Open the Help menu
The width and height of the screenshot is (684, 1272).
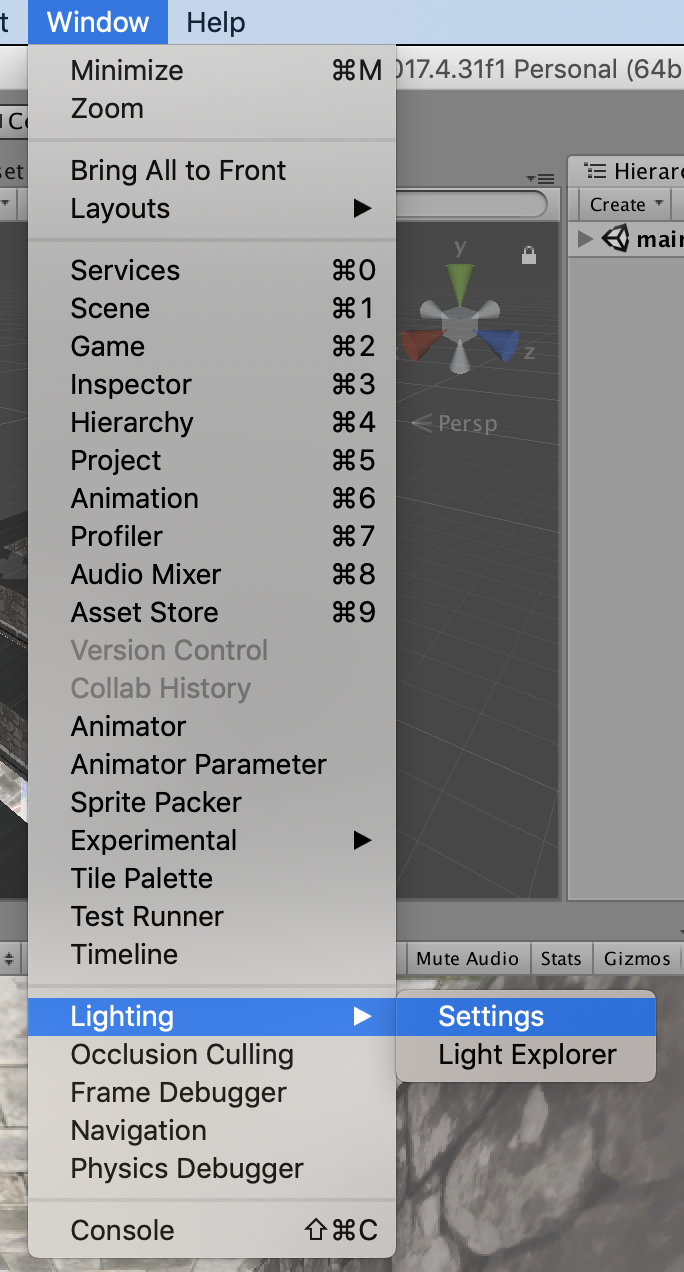216,22
